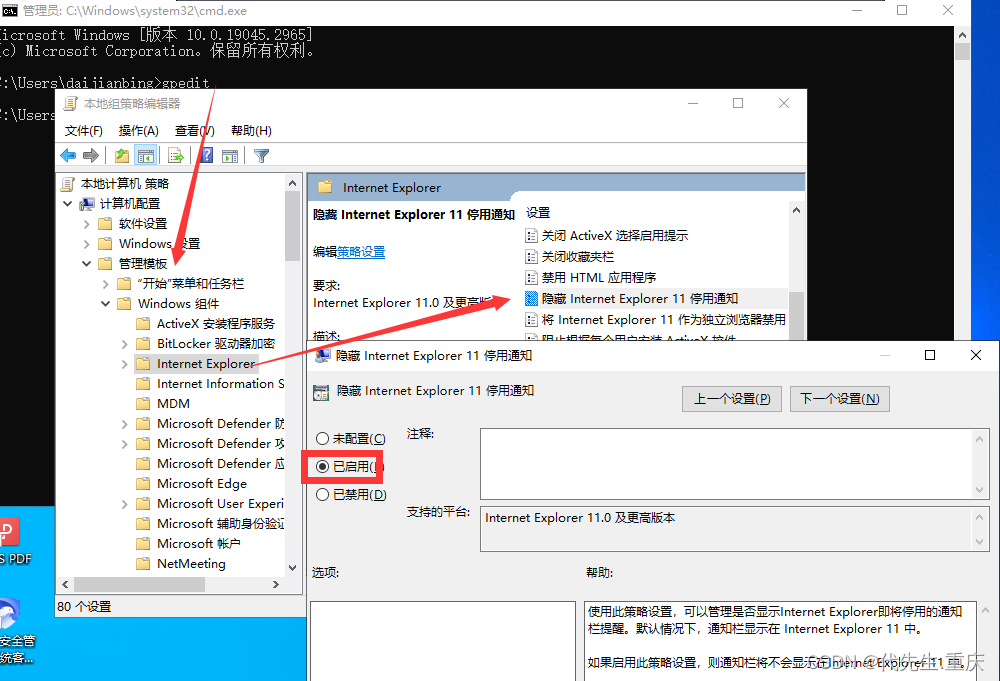Collapse the 计算机配置 tree node
Viewport: 1000px width, 681px height.
pos(68,204)
